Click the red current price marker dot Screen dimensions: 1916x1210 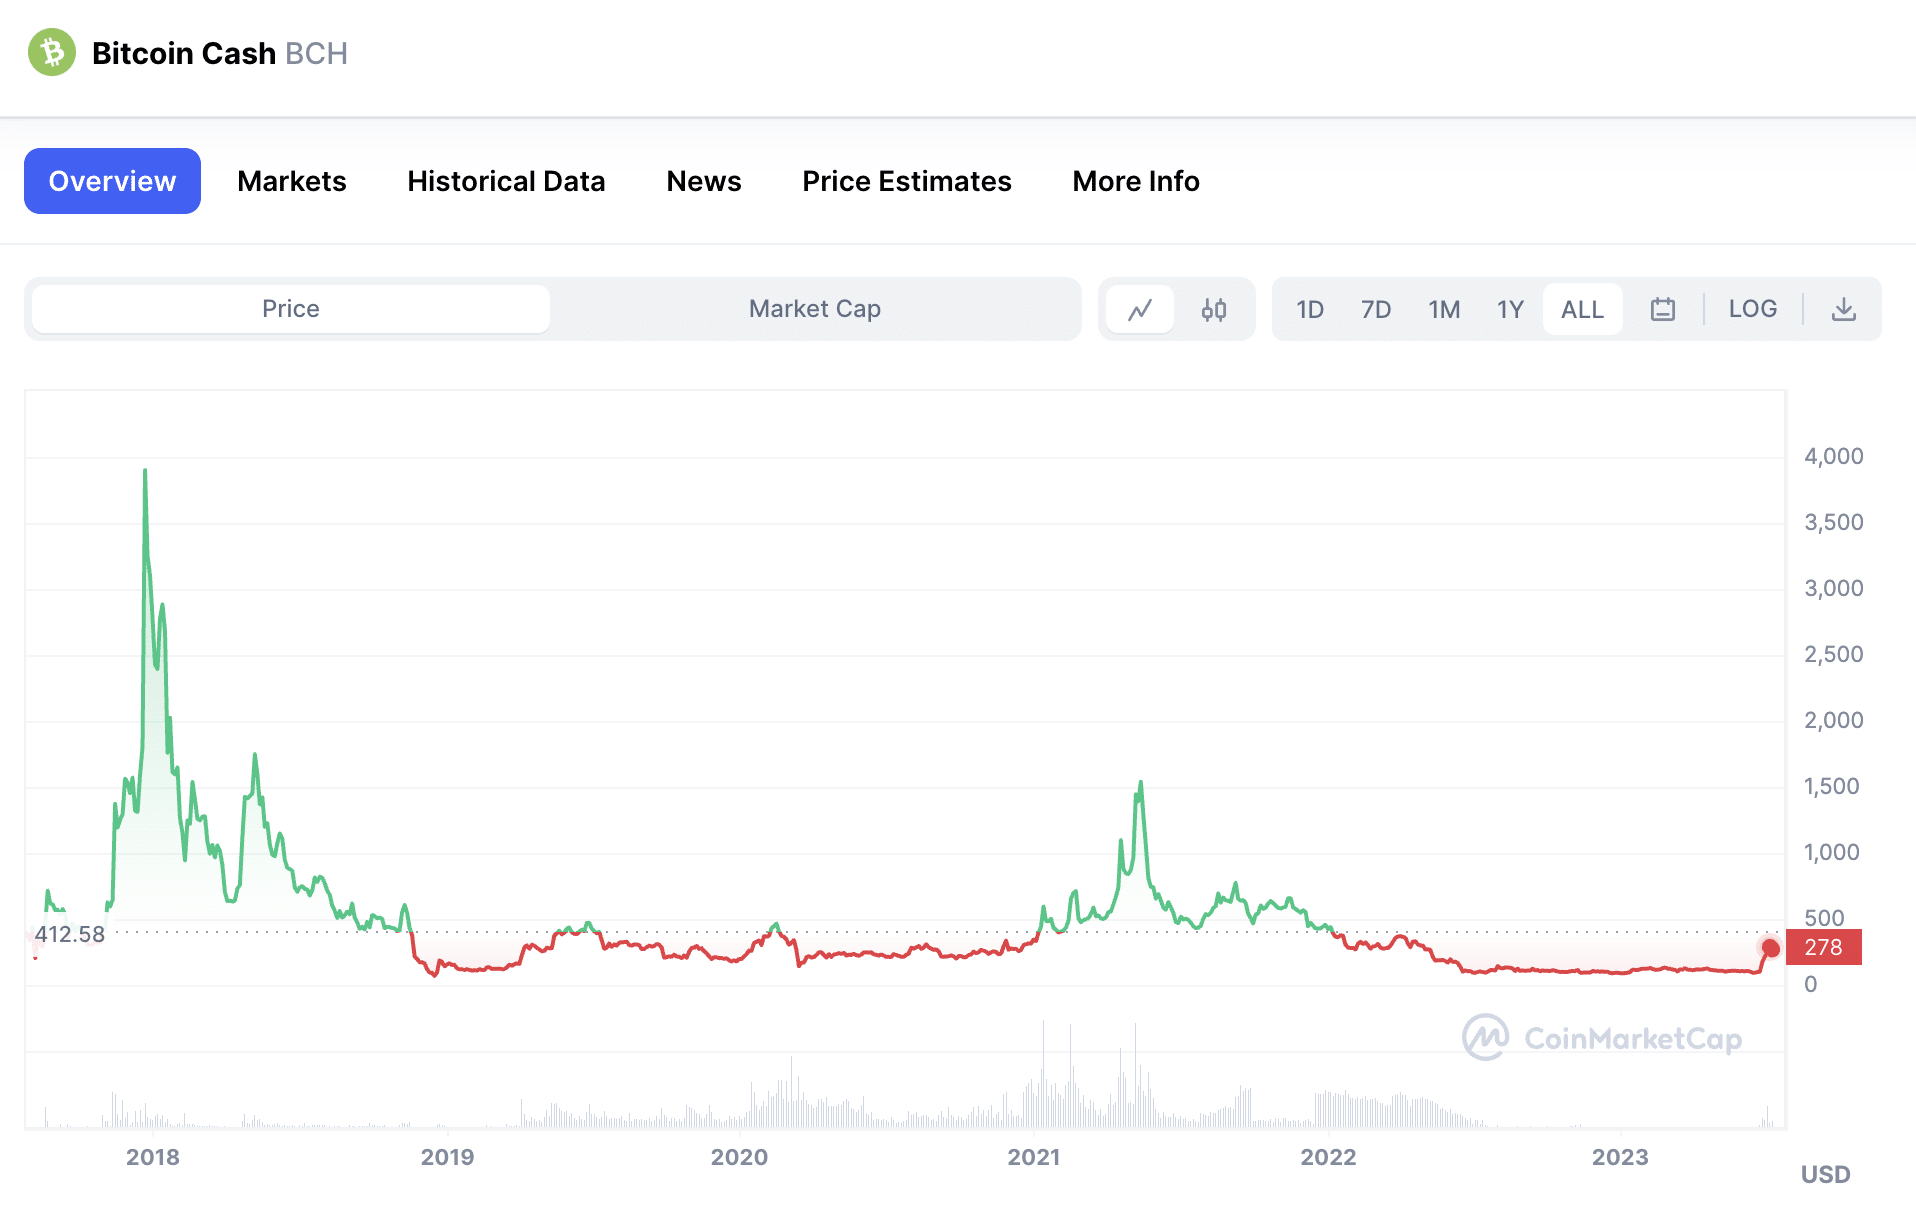pos(1770,948)
